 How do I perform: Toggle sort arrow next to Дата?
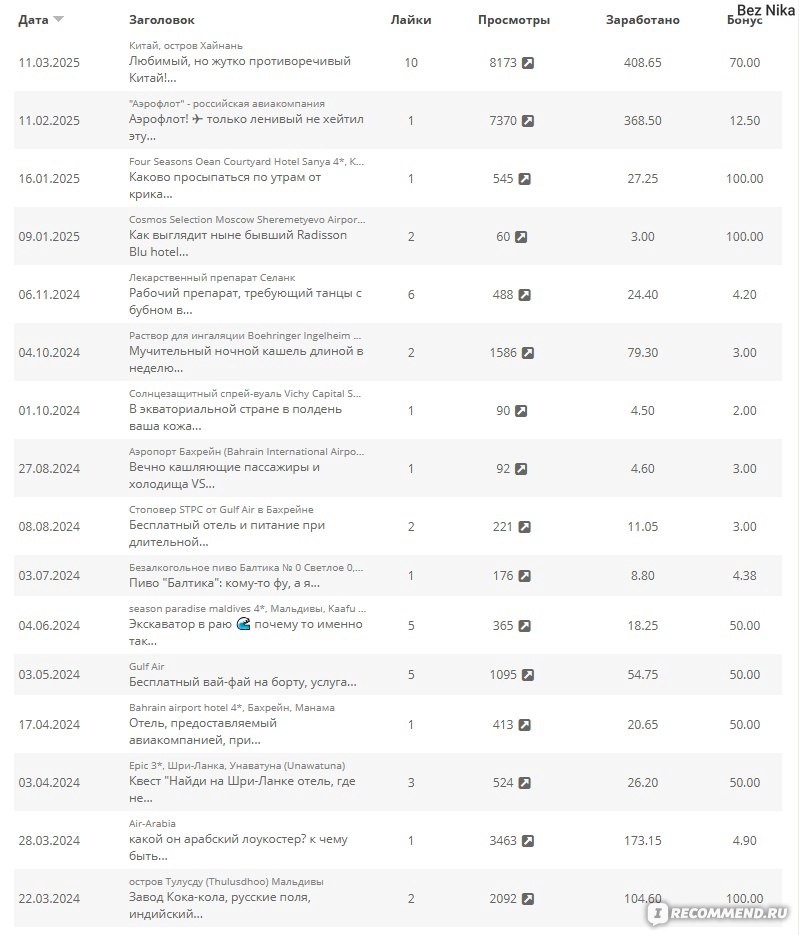coord(58,20)
